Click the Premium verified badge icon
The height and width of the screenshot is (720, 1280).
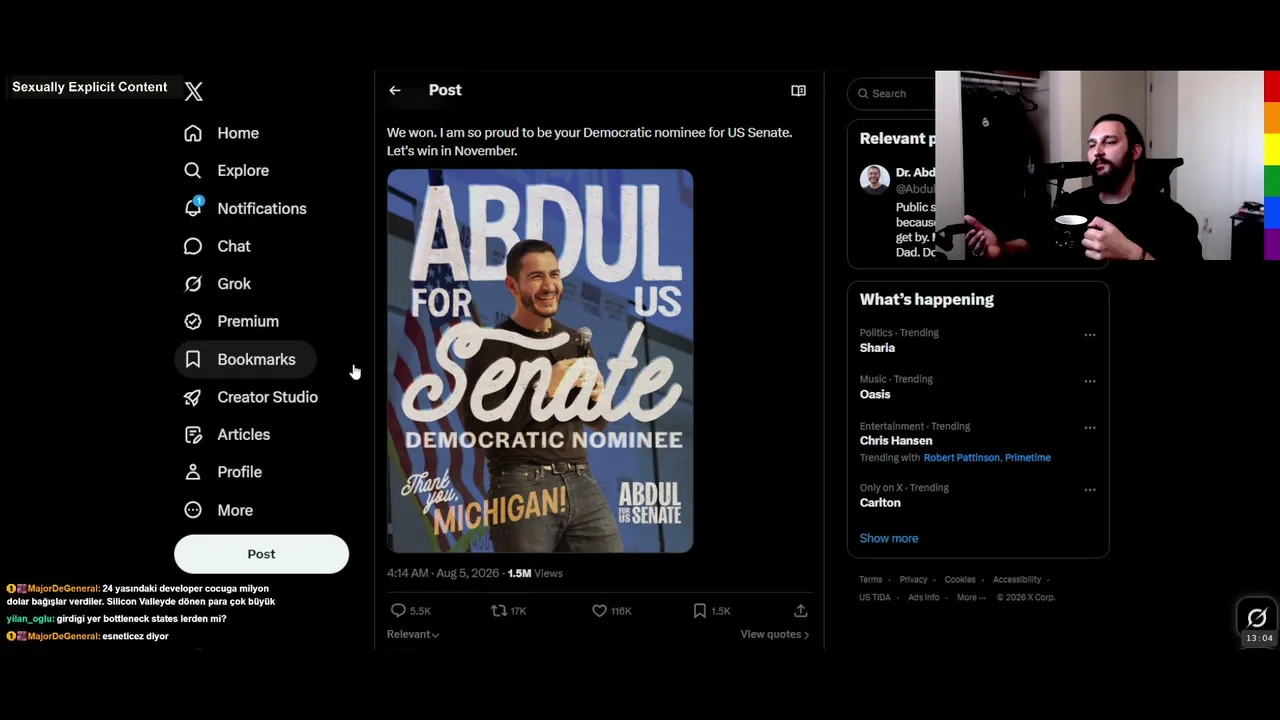[193, 321]
